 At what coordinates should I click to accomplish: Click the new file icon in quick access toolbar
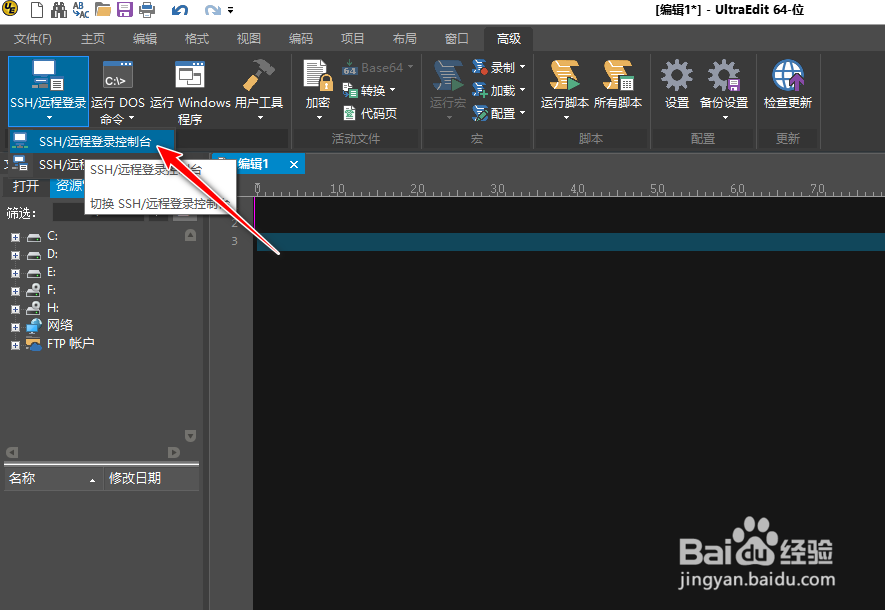pyautogui.click(x=37, y=10)
